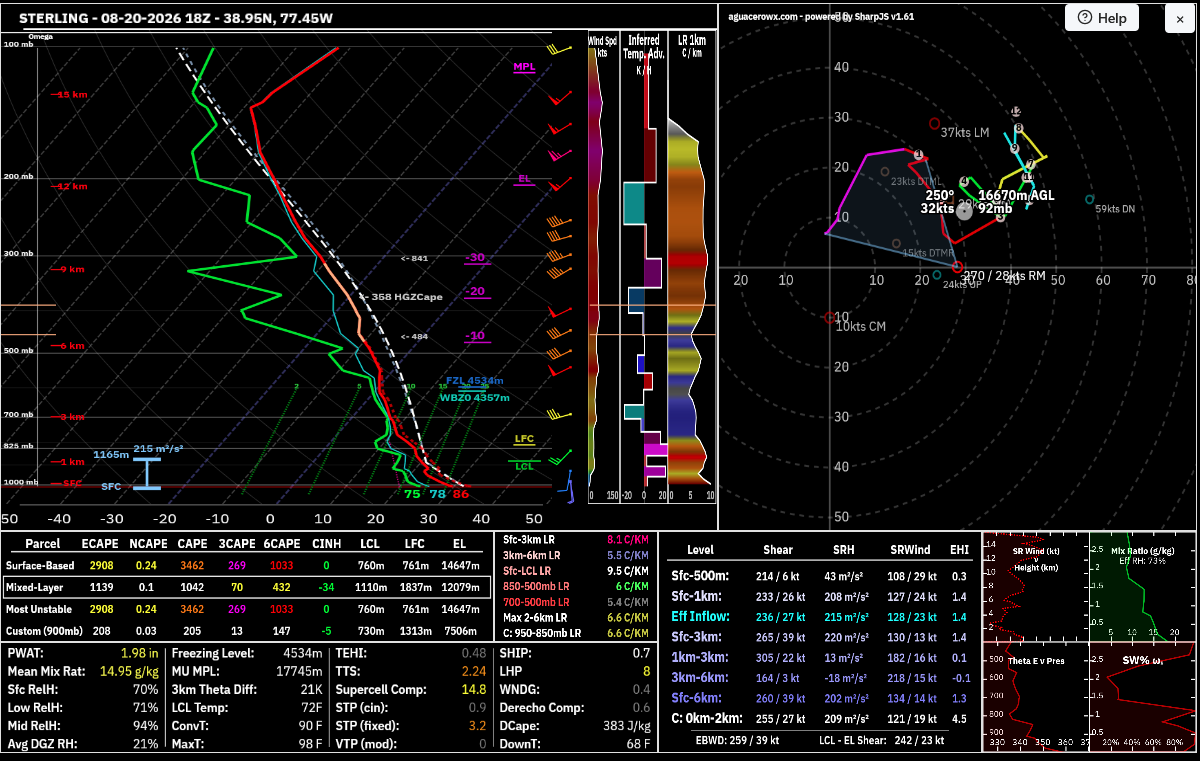
Task: Click the 358 HGZCape label on the skew-T
Action: (407, 297)
